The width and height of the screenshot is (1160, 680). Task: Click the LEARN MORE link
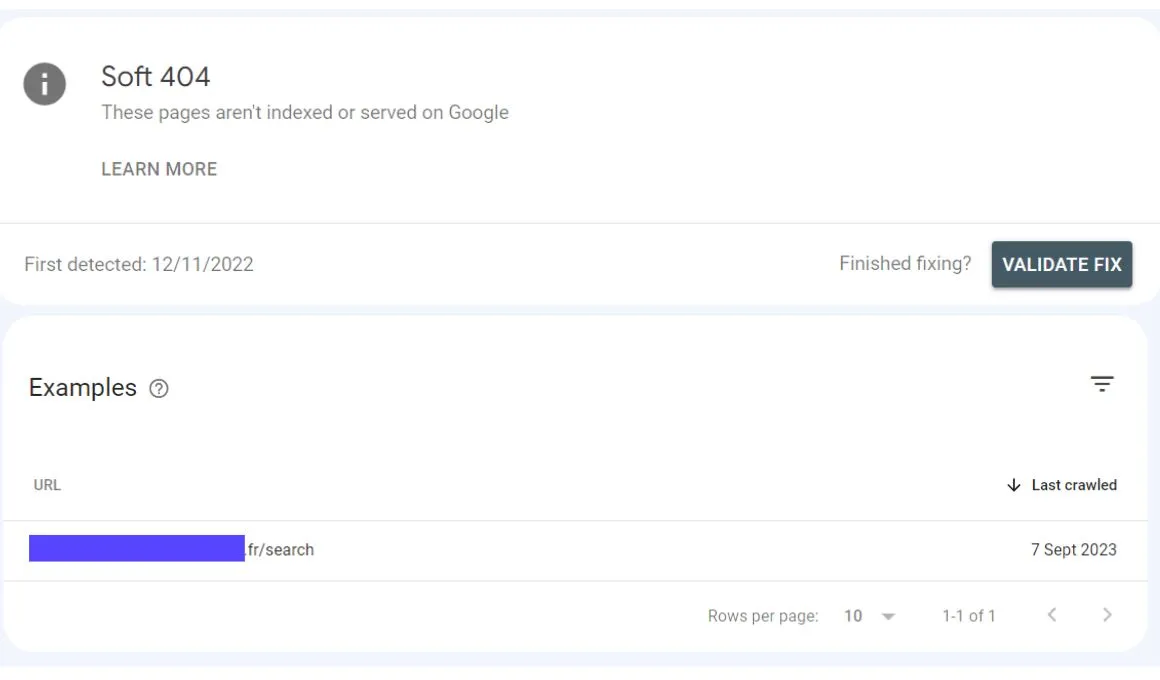coord(158,169)
